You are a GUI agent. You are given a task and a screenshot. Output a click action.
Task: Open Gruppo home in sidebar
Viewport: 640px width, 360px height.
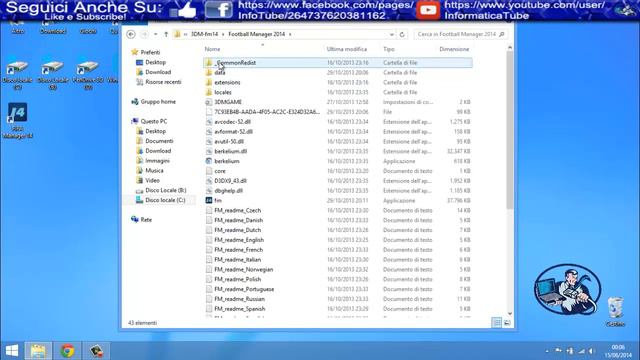[158, 102]
